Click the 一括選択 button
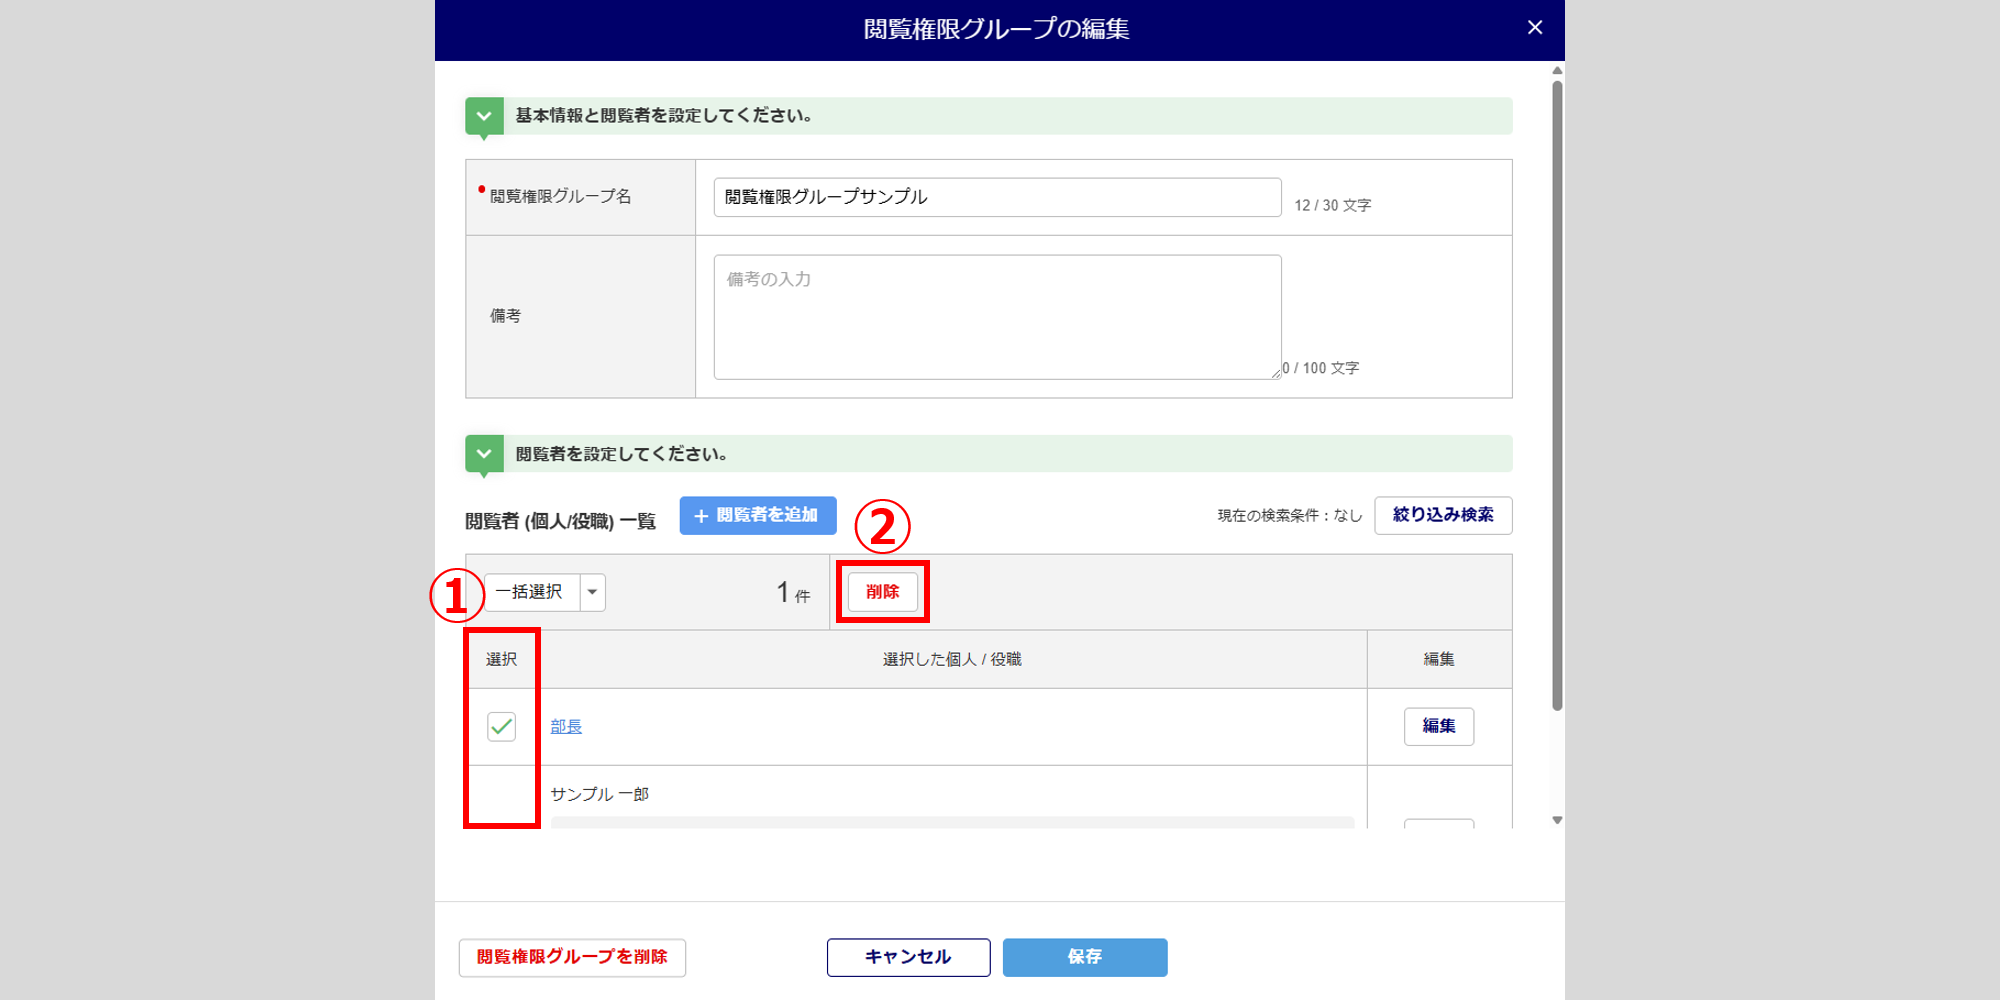 click(531, 592)
